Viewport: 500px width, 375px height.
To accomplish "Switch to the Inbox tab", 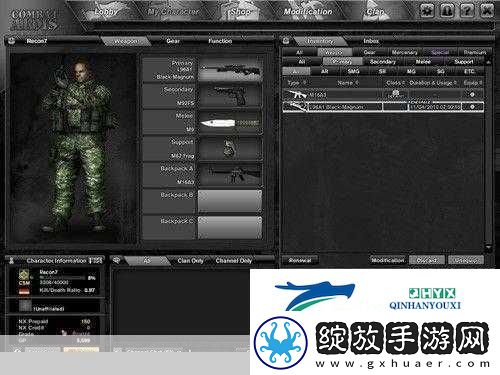I will [371, 41].
